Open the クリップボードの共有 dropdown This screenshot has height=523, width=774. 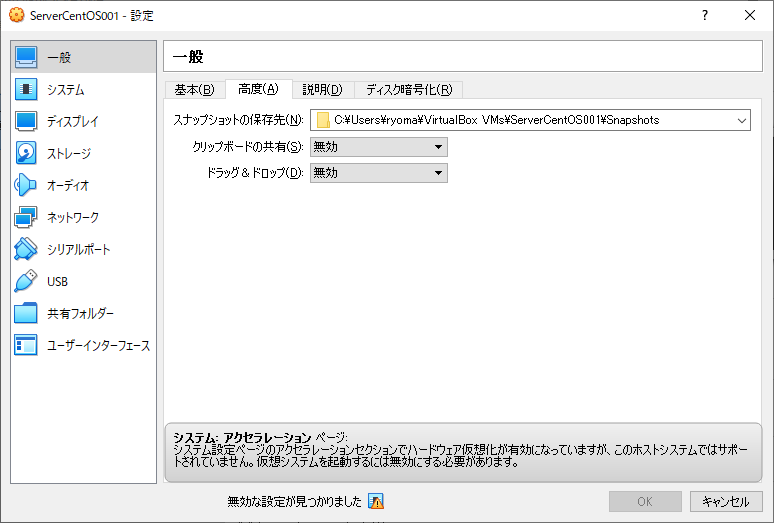coord(379,147)
